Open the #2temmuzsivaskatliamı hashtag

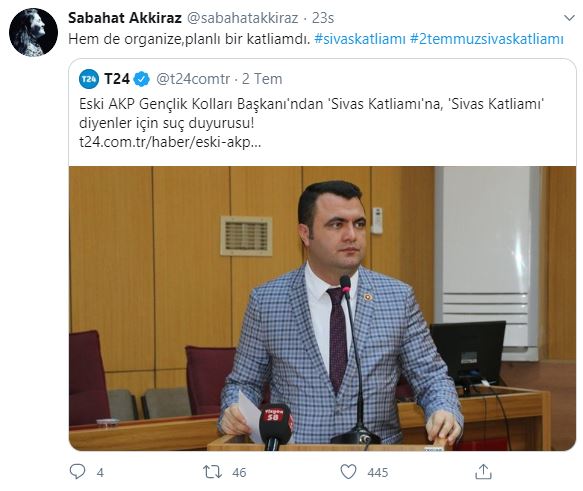(487, 39)
